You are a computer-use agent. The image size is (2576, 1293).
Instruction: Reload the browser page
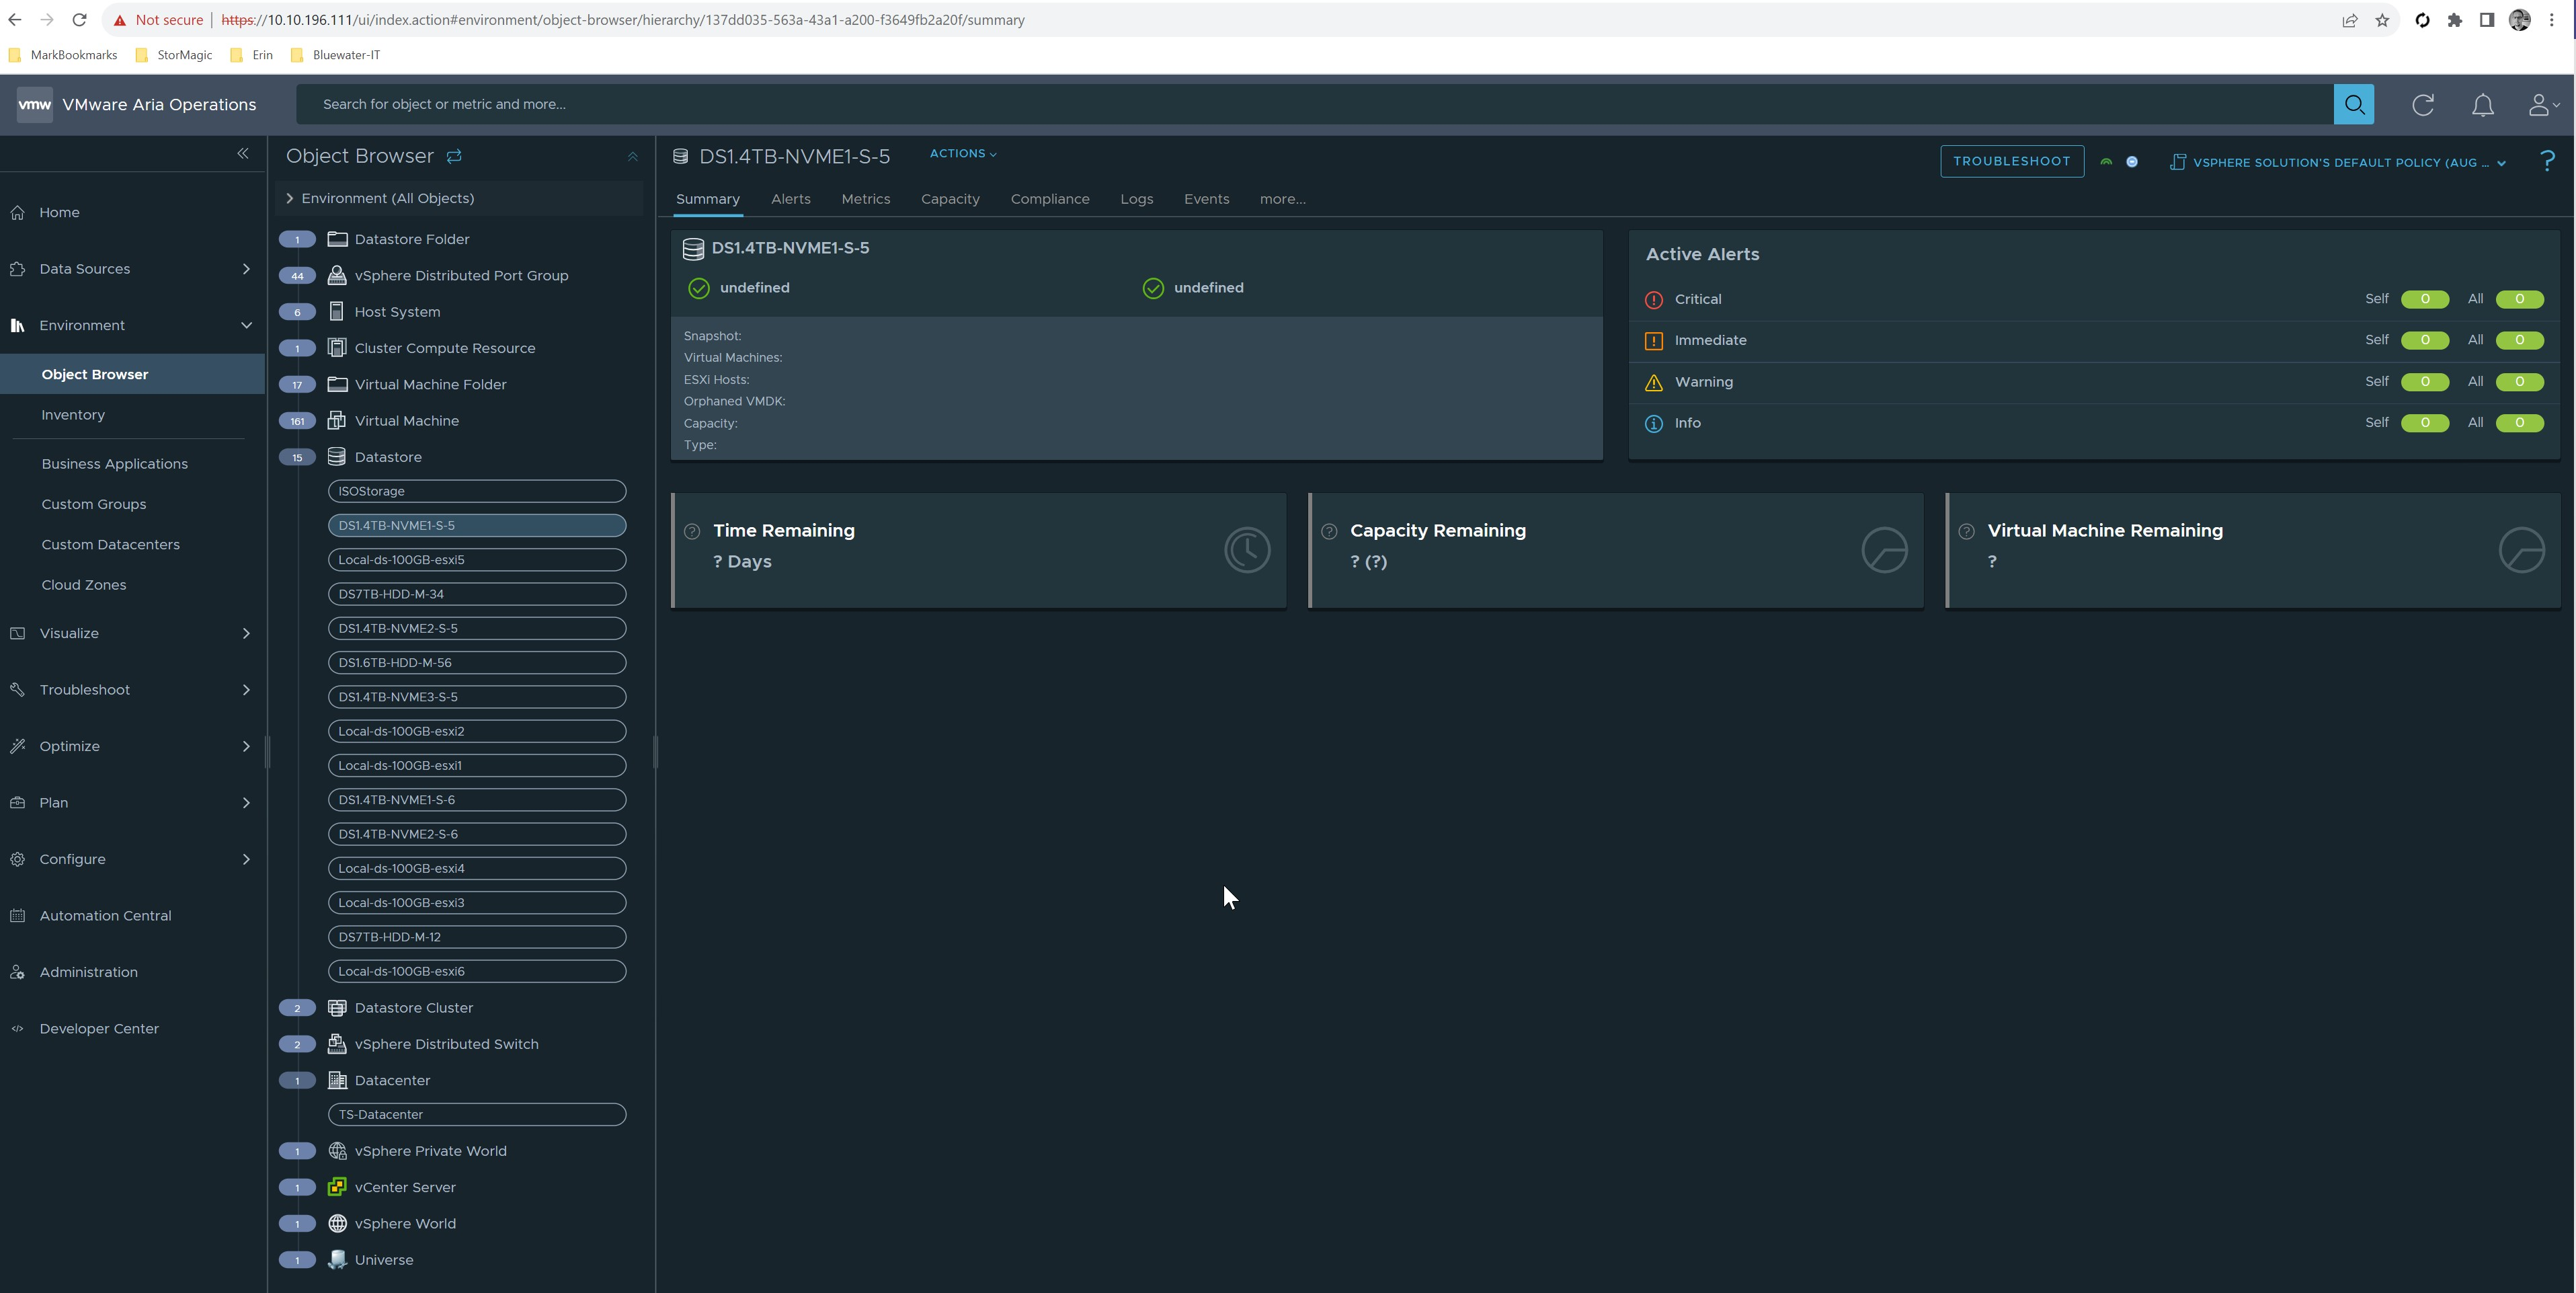click(x=79, y=20)
